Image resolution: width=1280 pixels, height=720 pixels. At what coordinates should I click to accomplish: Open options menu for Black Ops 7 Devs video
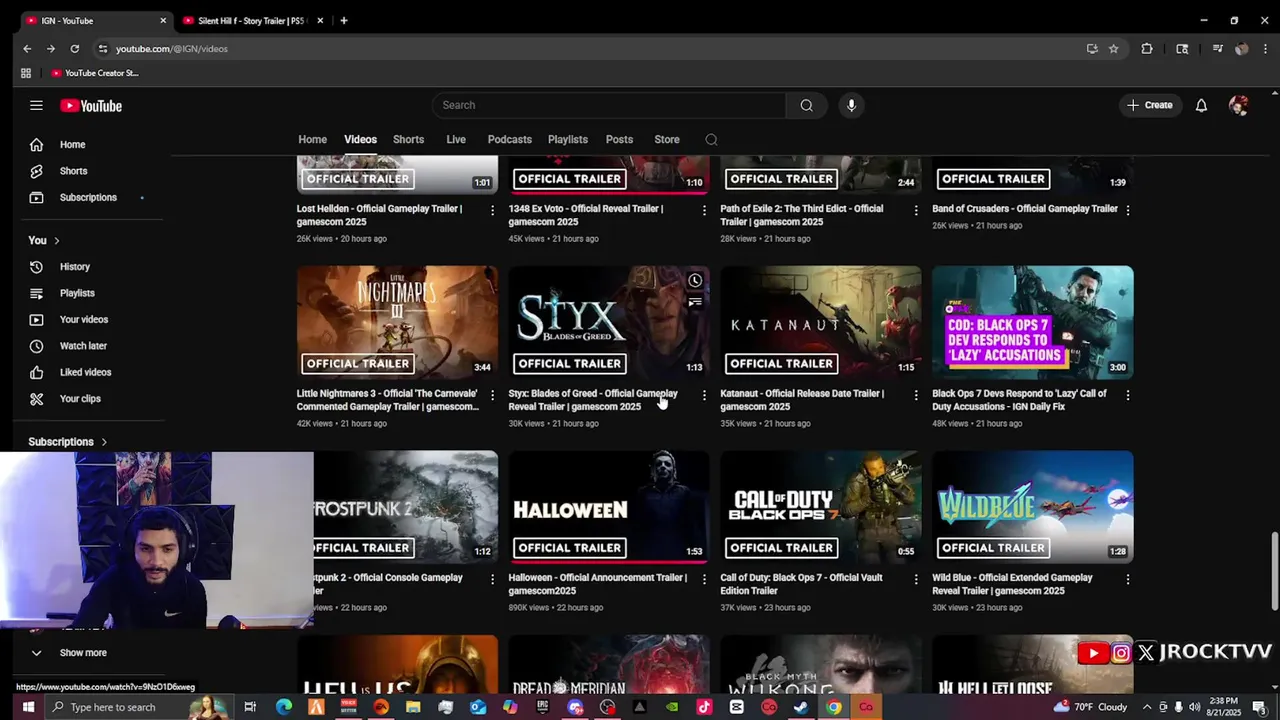(x=1128, y=395)
